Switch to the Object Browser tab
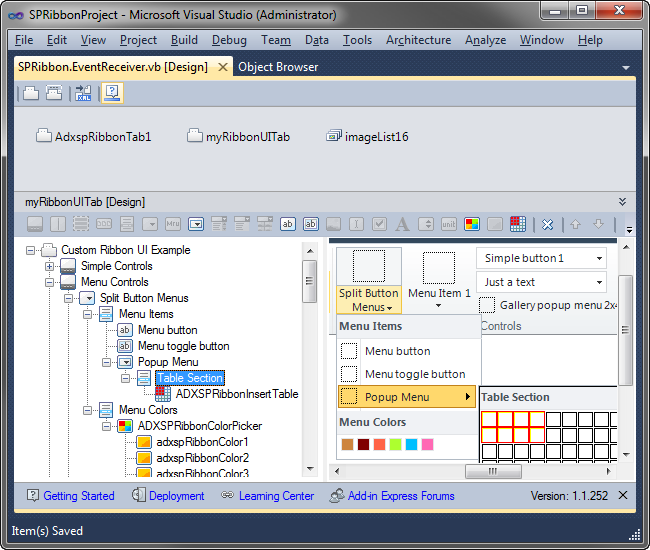Image resolution: width=650 pixels, height=550 pixels. point(278,67)
